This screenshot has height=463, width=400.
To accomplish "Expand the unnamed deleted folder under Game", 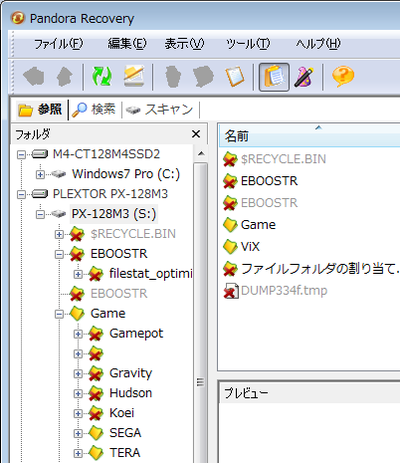I will [78, 354].
